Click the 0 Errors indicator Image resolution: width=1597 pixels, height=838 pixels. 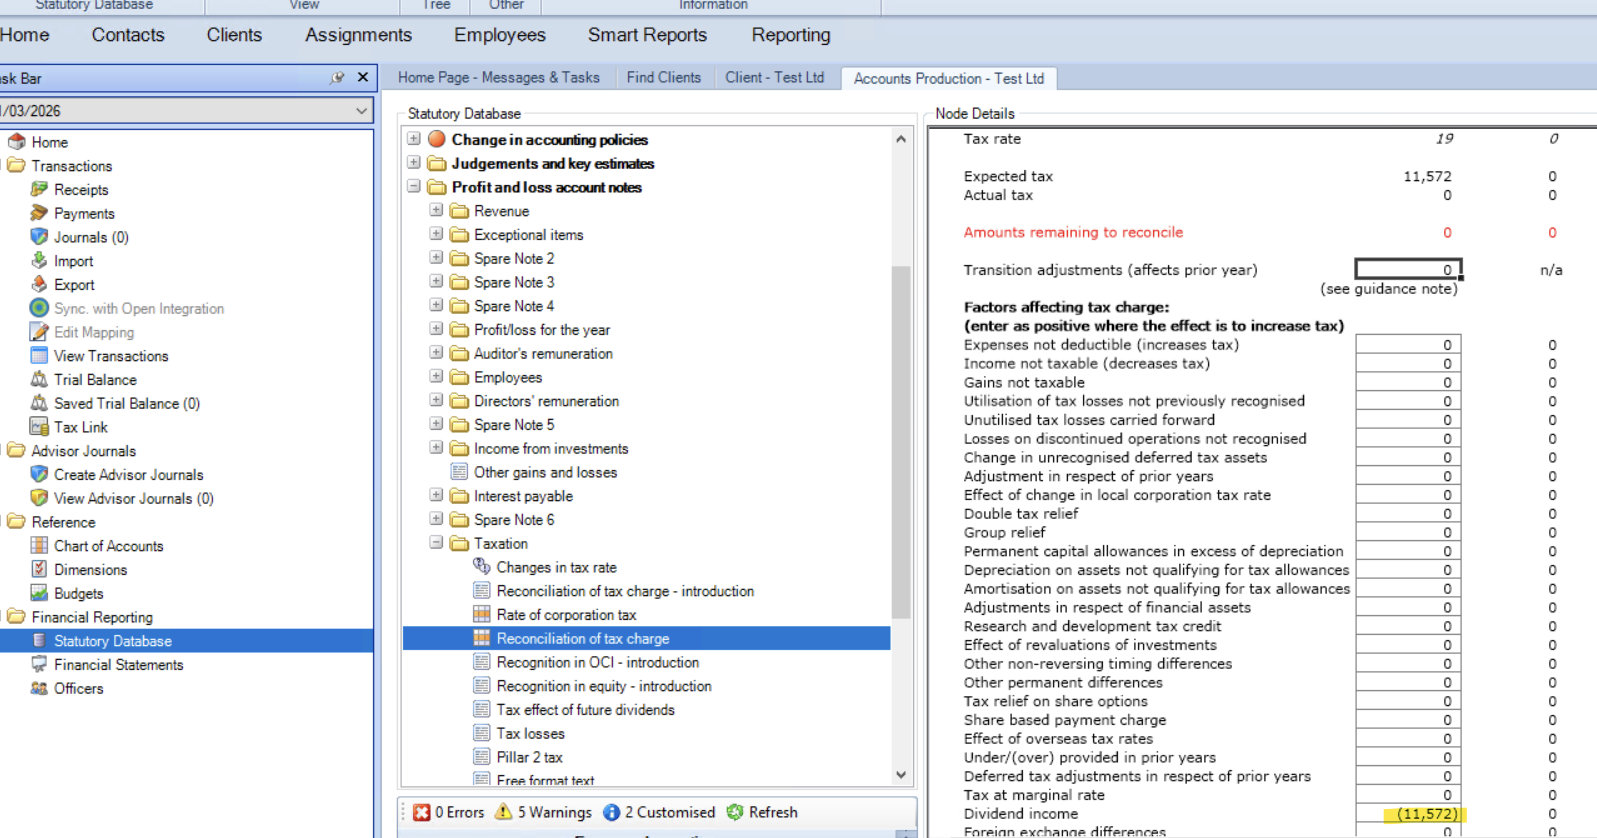tap(449, 812)
